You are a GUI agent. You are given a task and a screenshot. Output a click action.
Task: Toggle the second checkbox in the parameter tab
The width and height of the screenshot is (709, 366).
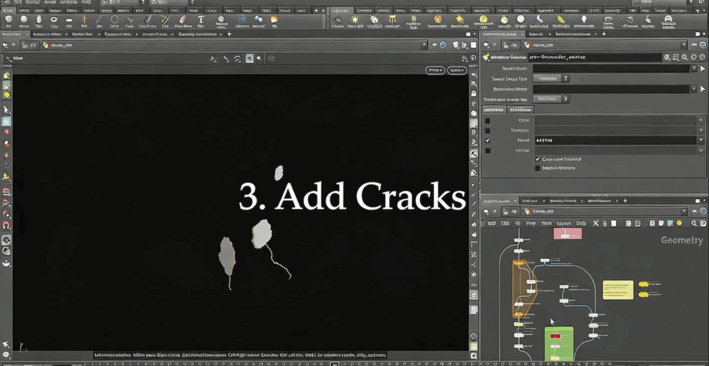[x=487, y=130]
